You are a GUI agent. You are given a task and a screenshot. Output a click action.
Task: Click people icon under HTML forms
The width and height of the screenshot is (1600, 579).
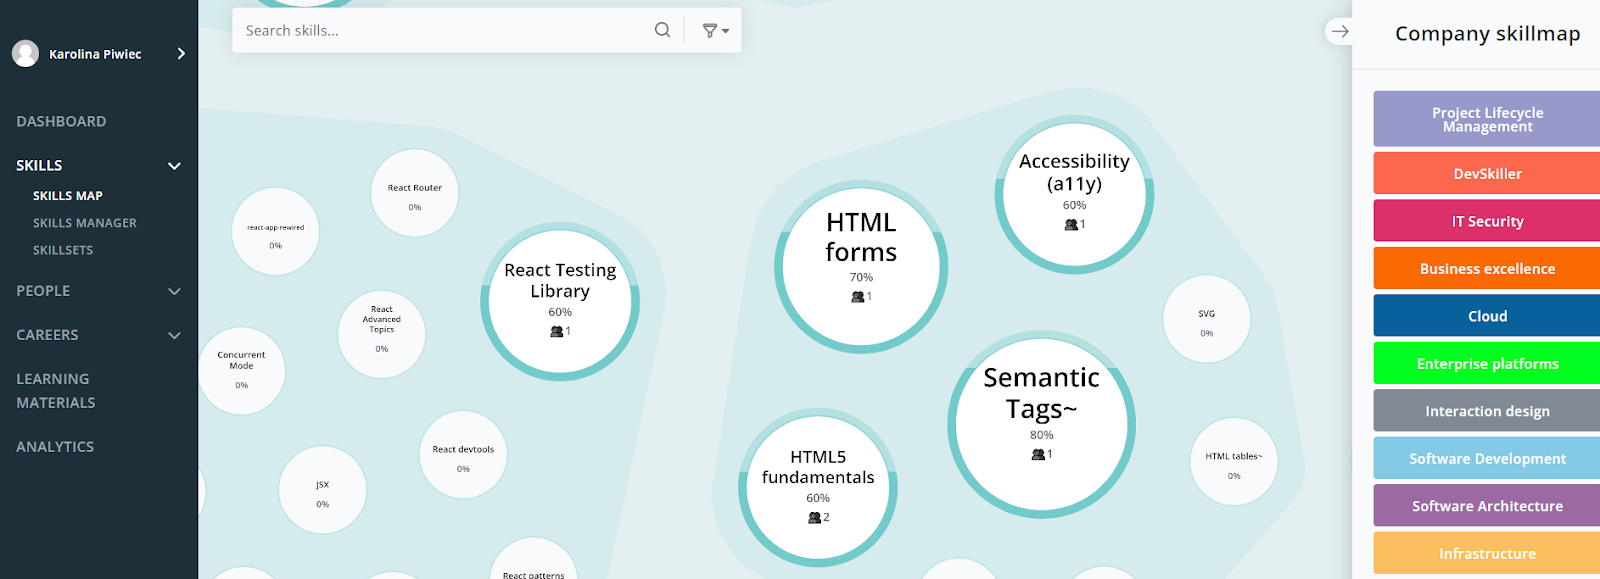(857, 297)
